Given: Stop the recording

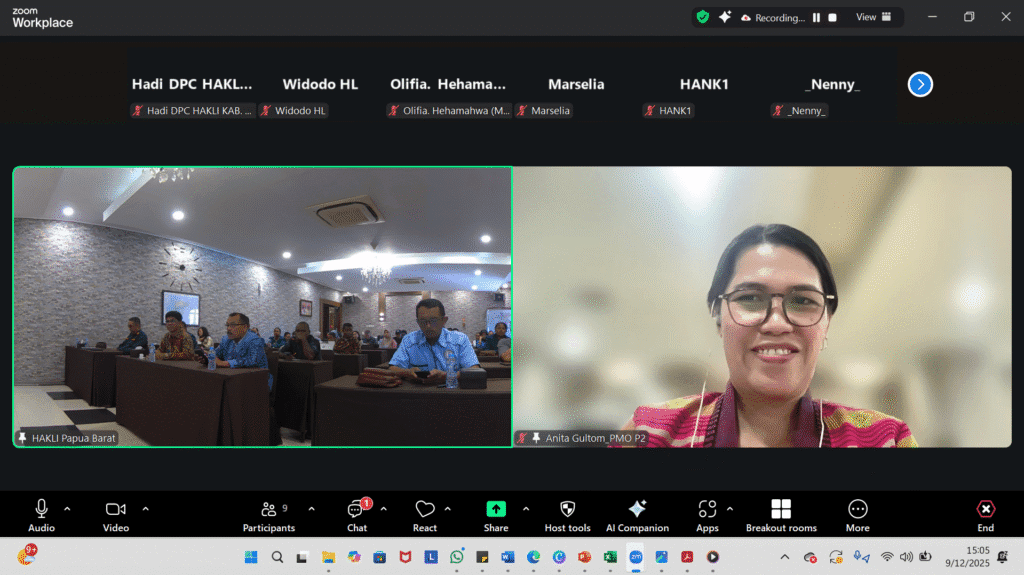Looking at the screenshot, I should [x=833, y=17].
